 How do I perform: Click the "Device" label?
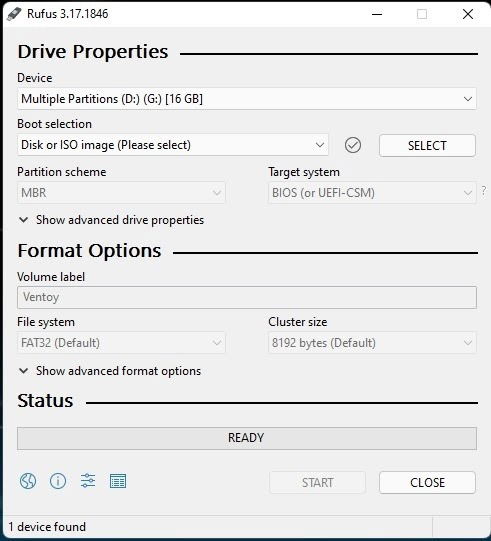(35, 78)
